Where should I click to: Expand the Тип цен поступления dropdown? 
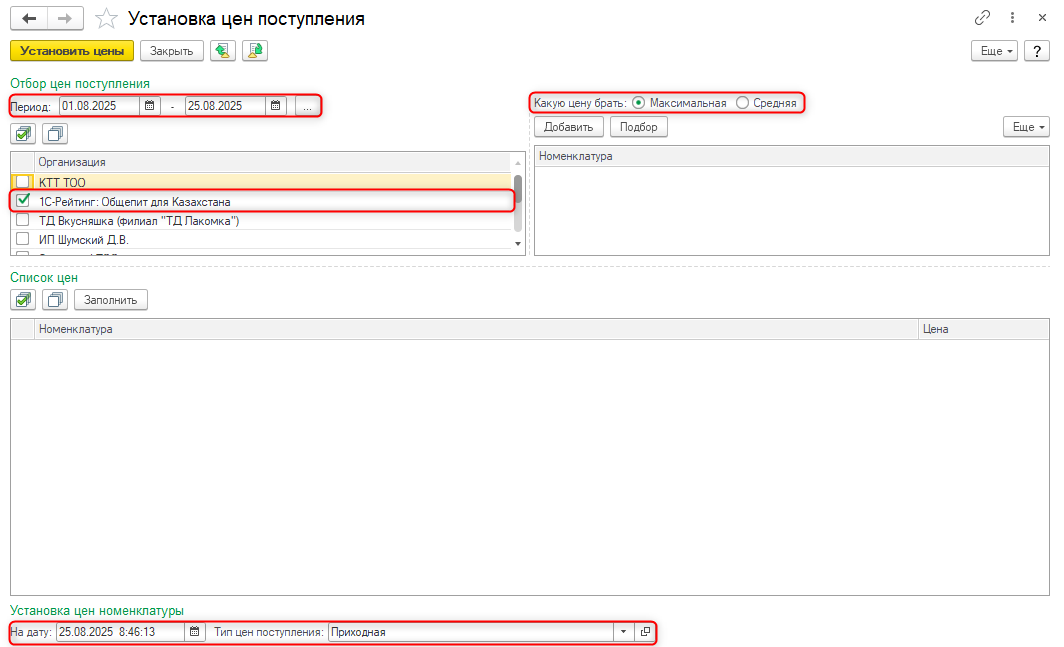(x=624, y=632)
